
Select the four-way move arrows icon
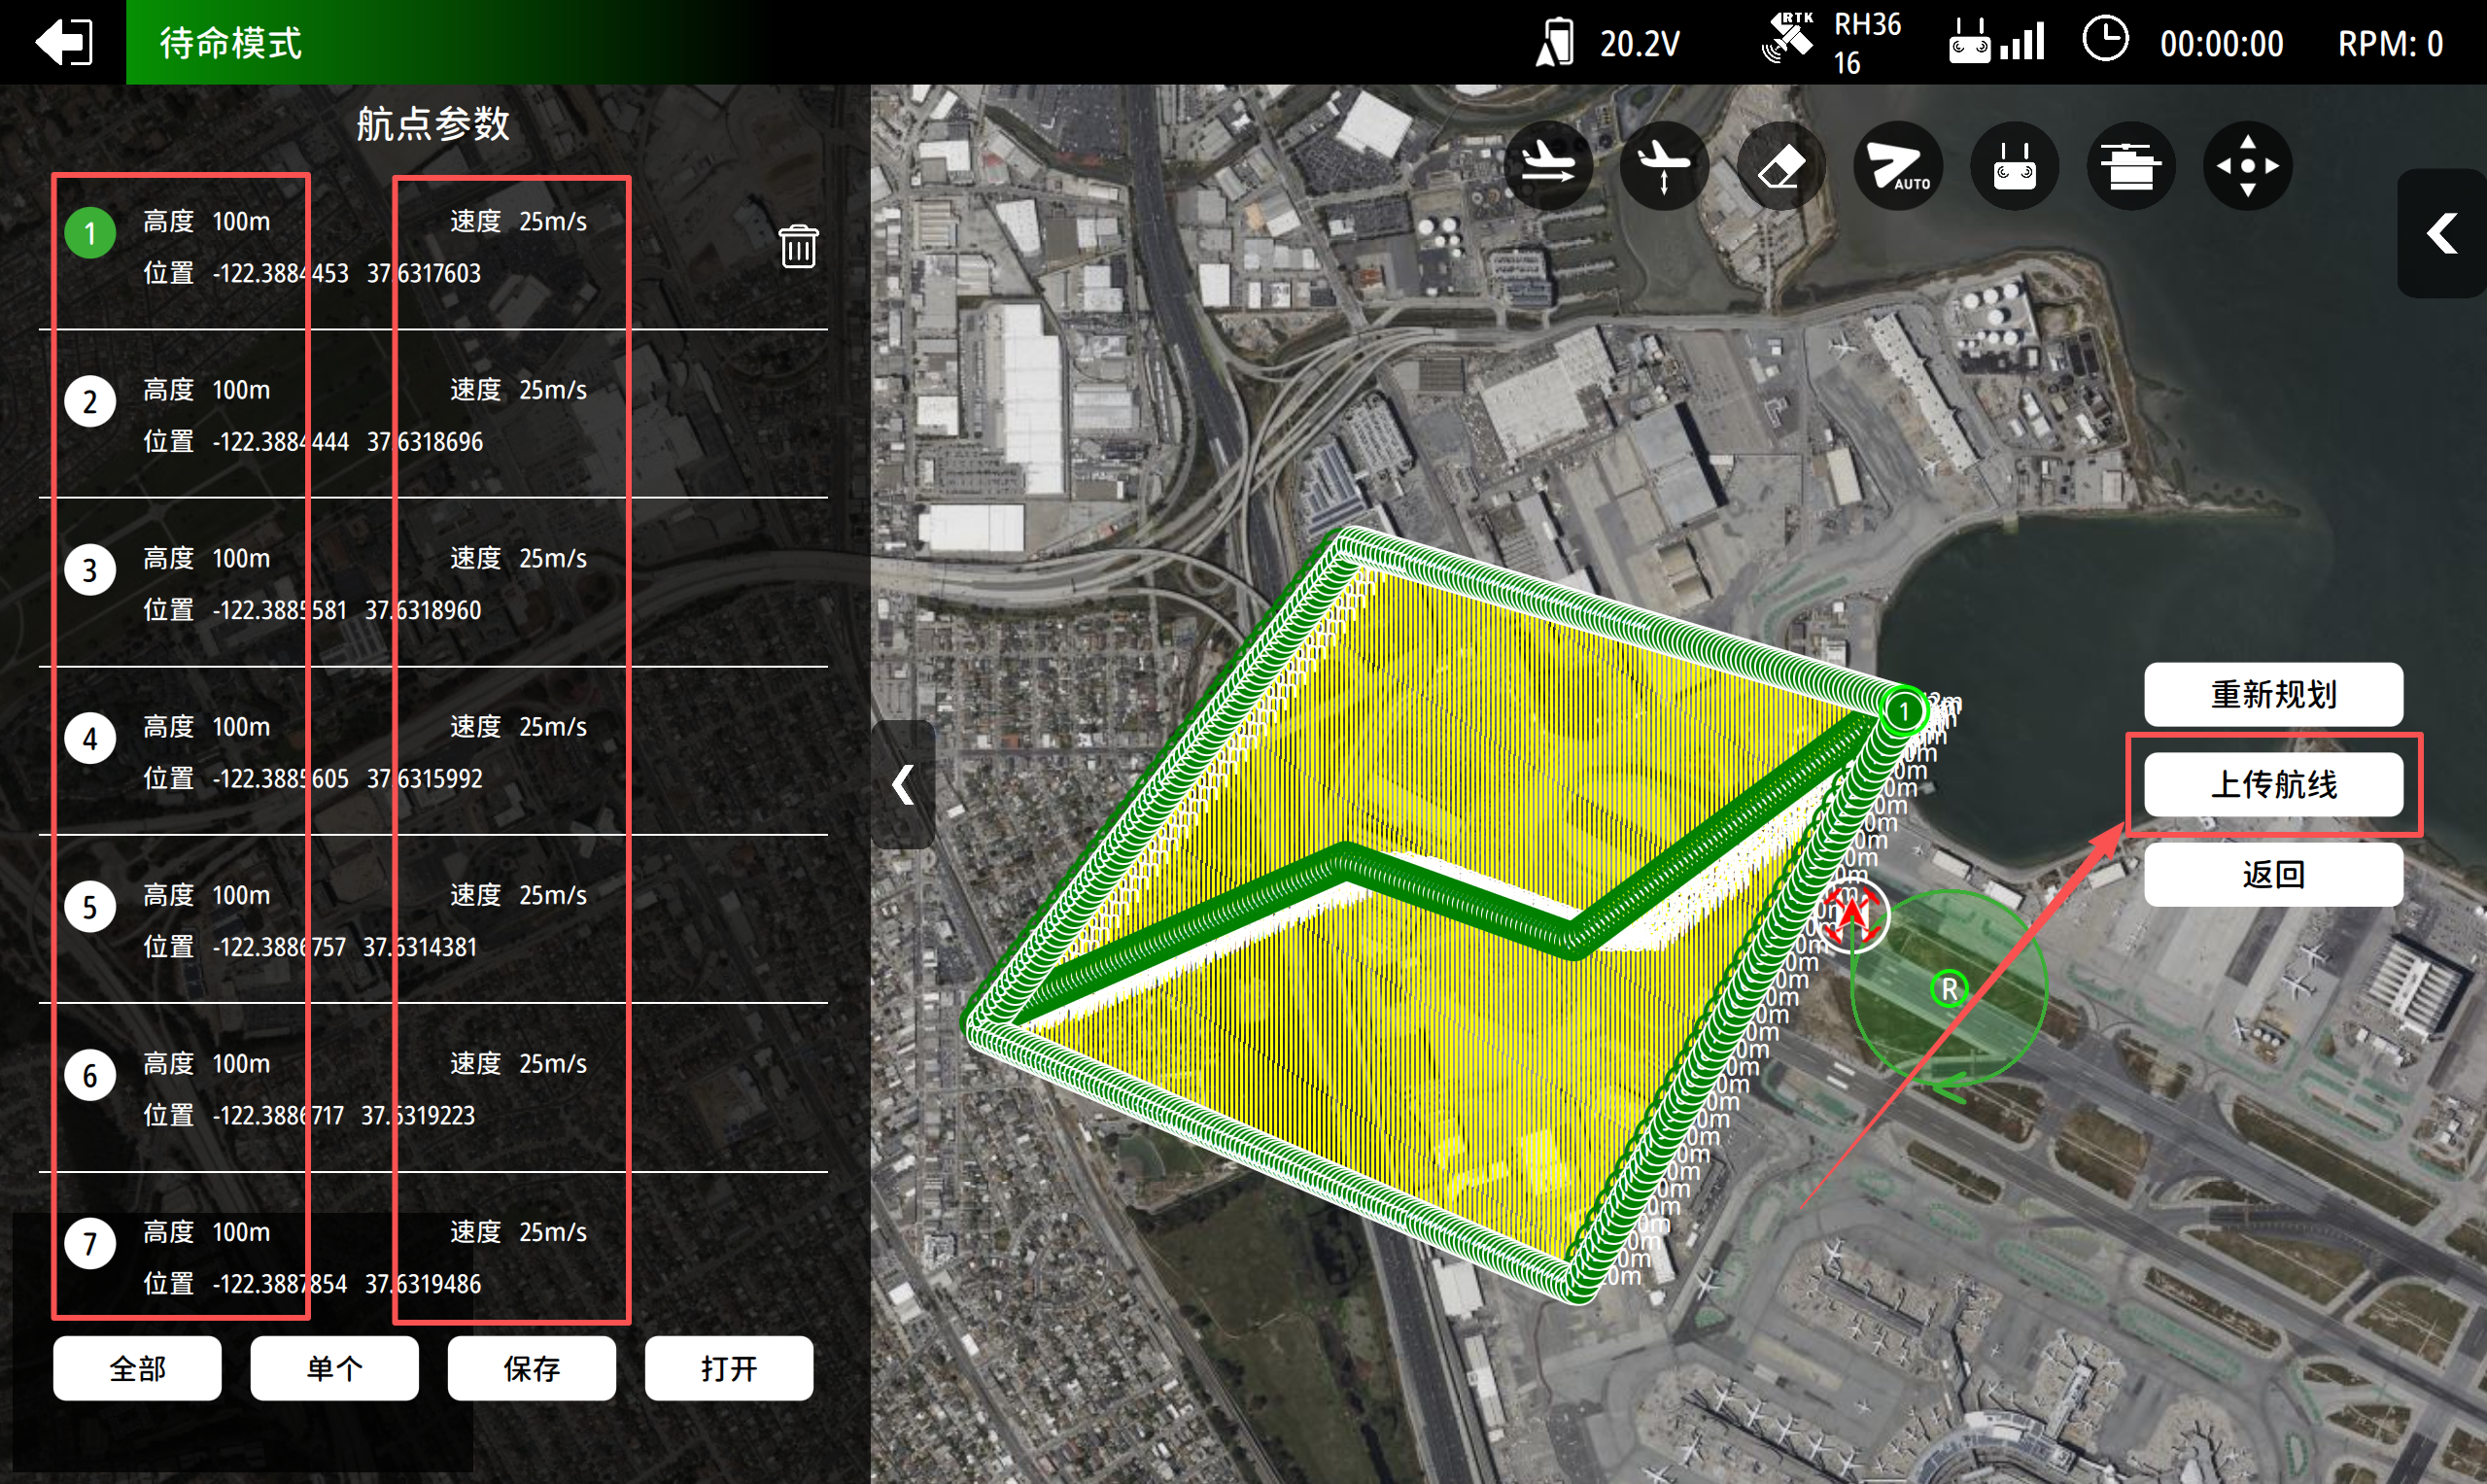click(2247, 165)
